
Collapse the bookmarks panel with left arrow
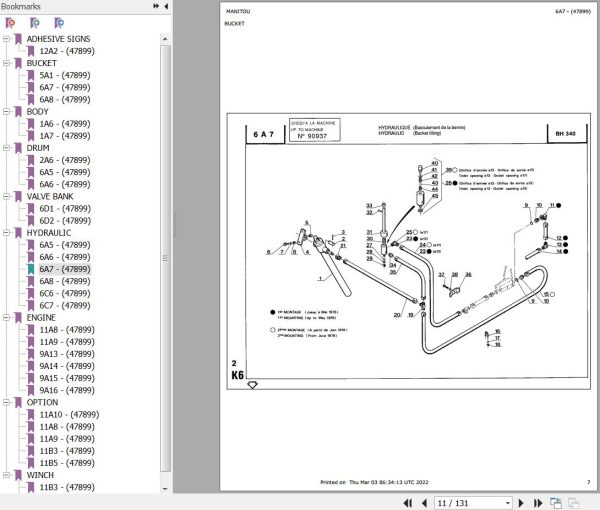[166, 6]
